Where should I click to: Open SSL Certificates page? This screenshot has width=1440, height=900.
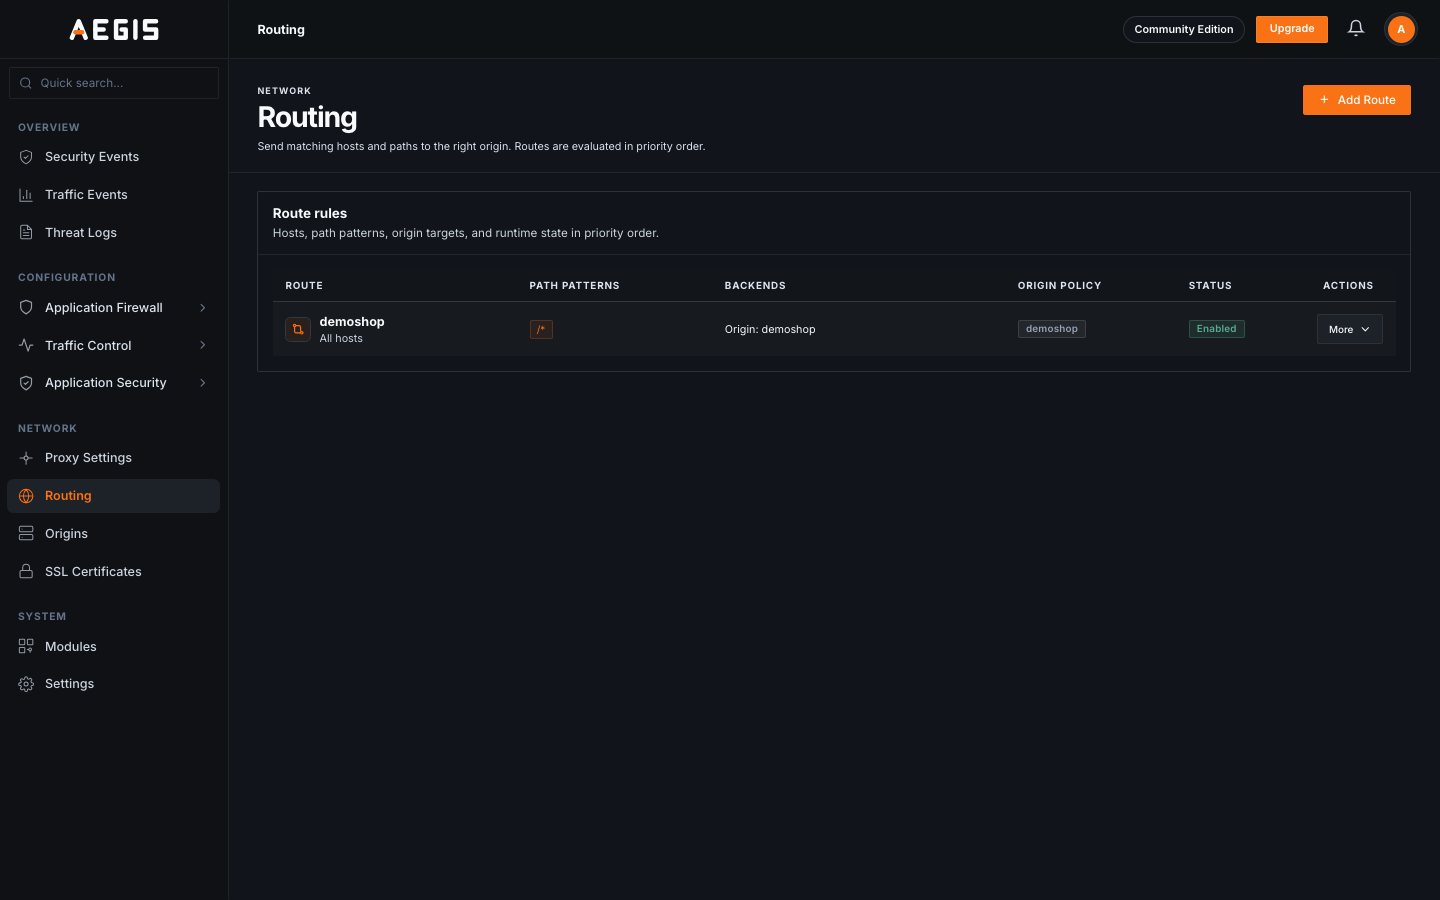coord(113,572)
